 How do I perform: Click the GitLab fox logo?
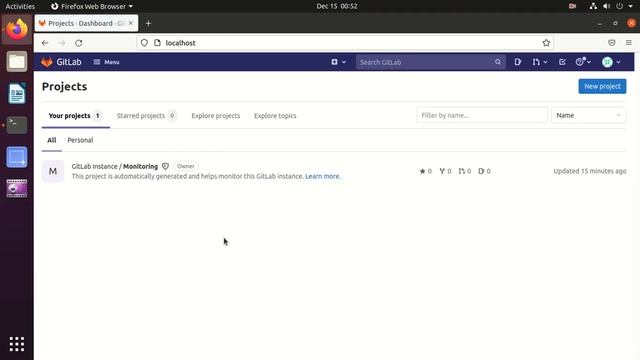point(47,62)
